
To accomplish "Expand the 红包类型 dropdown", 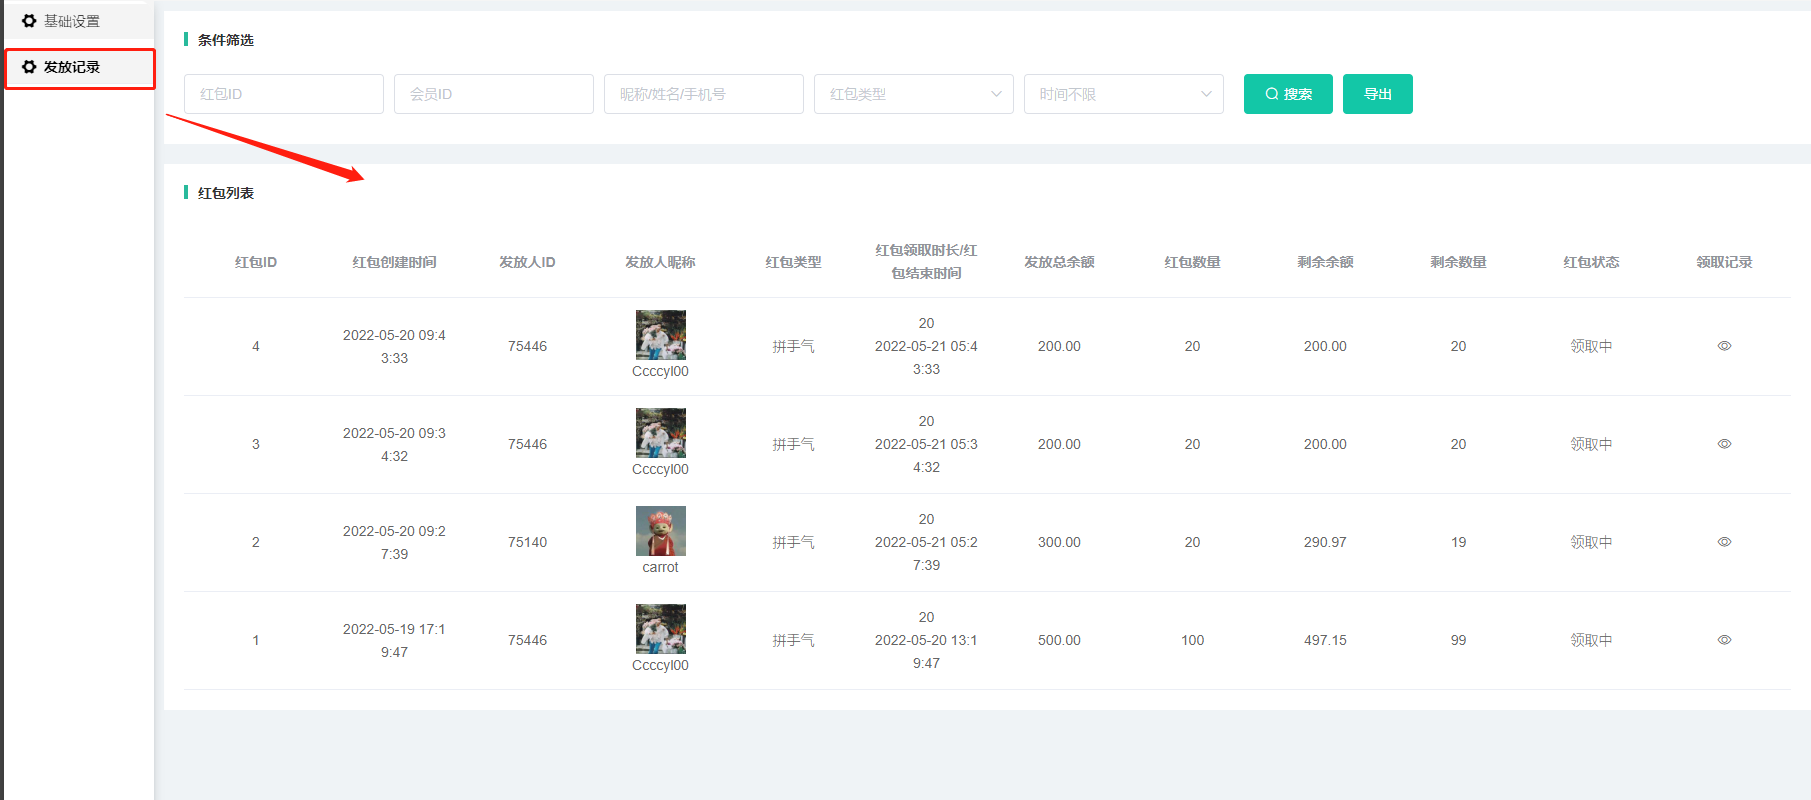I will (912, 94).
